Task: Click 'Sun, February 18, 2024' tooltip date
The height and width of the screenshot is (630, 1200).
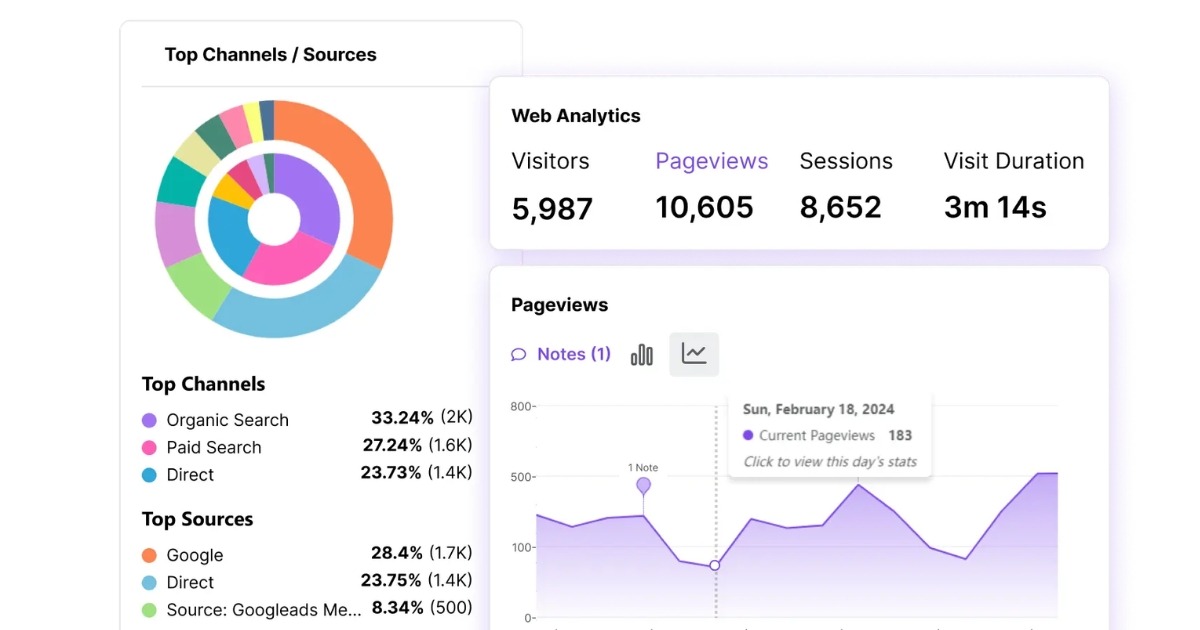Action: pyautogui.click(x=819, y=409)
